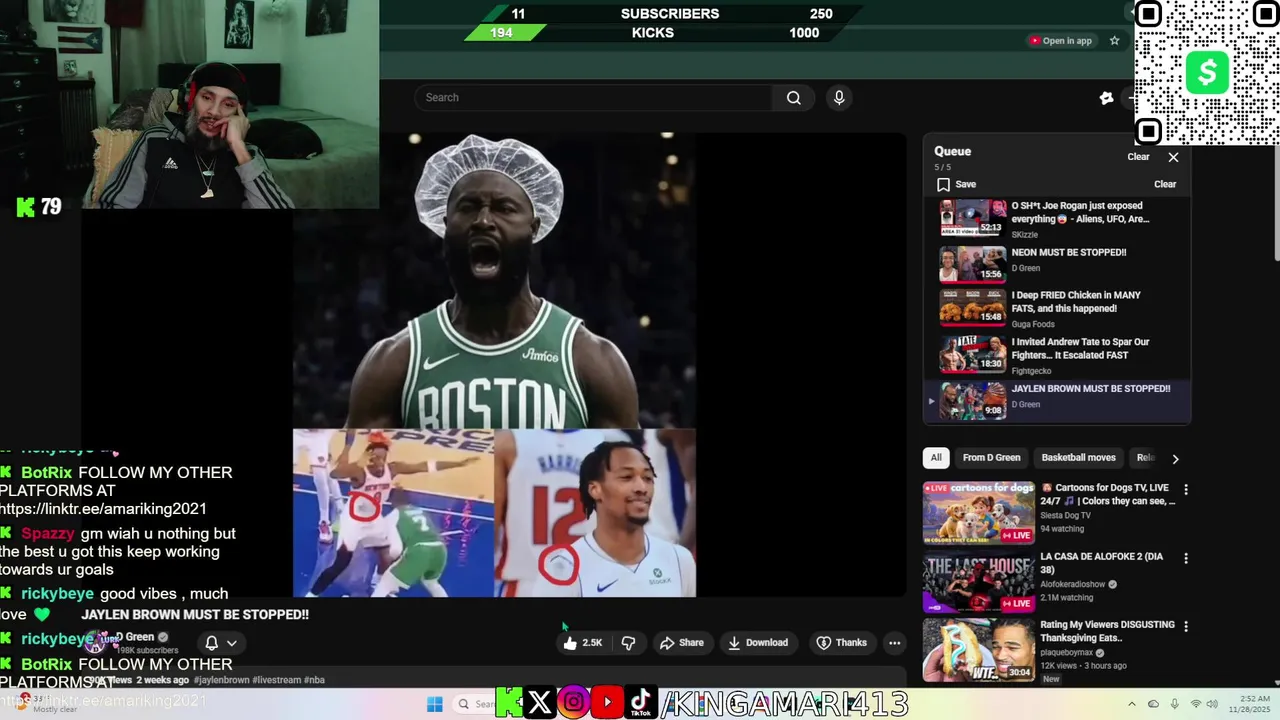Bookmark the page with the star icon
Image resolution: width=1280 pixels, height=720 pixels.
tap(1114, 41)
